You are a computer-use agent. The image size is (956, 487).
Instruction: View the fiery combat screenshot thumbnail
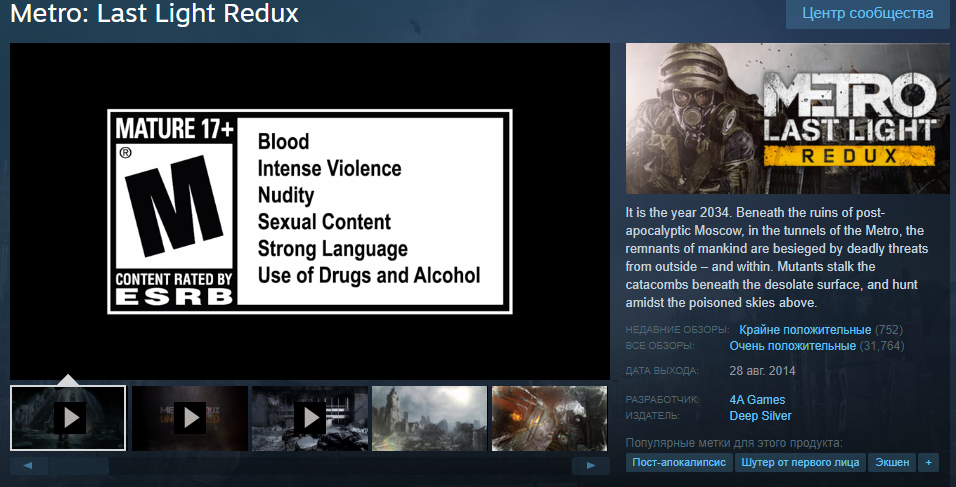[549, 418]
